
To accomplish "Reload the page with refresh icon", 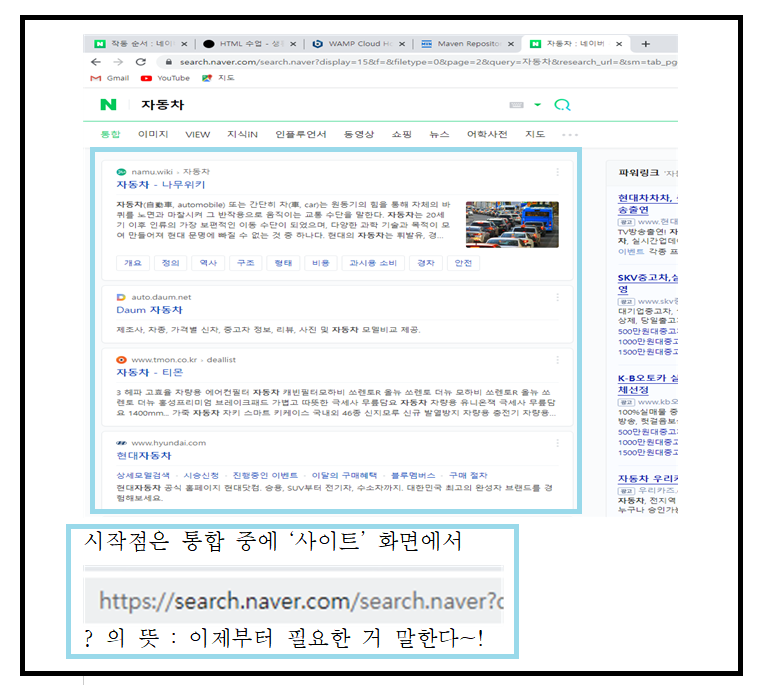I will pos(141,62).
